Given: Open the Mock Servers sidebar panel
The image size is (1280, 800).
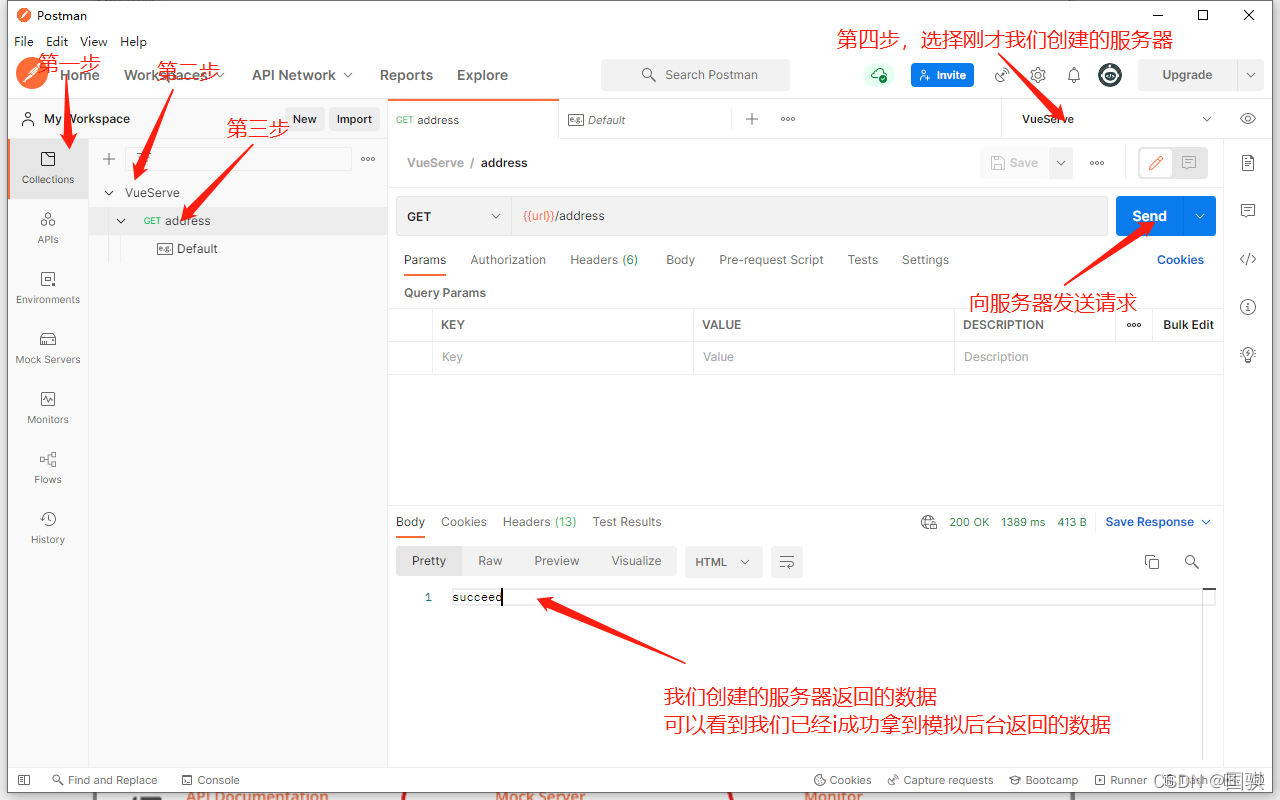Looking at the screenshot, I should click(48, 348).
